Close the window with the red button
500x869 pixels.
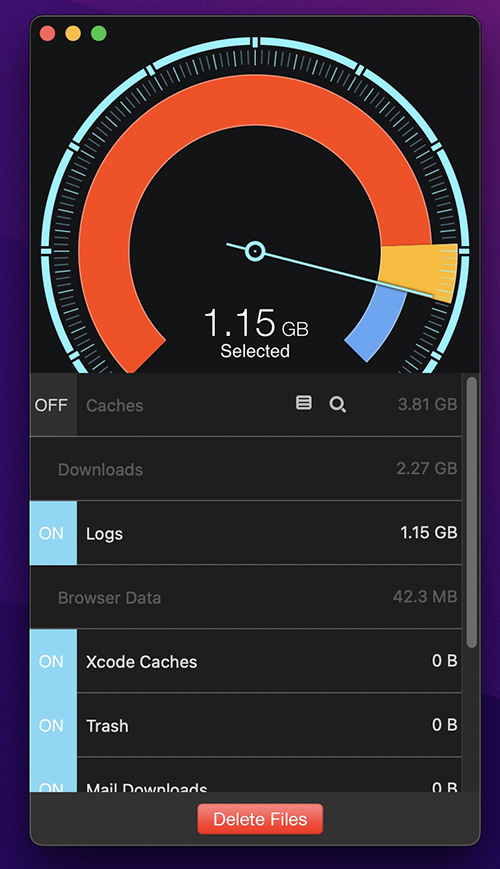click(48, 33)
